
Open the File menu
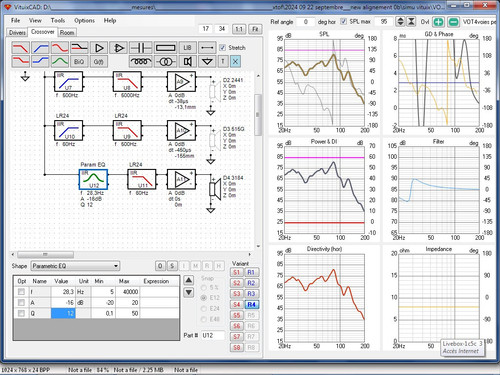[x=16, y=20]
